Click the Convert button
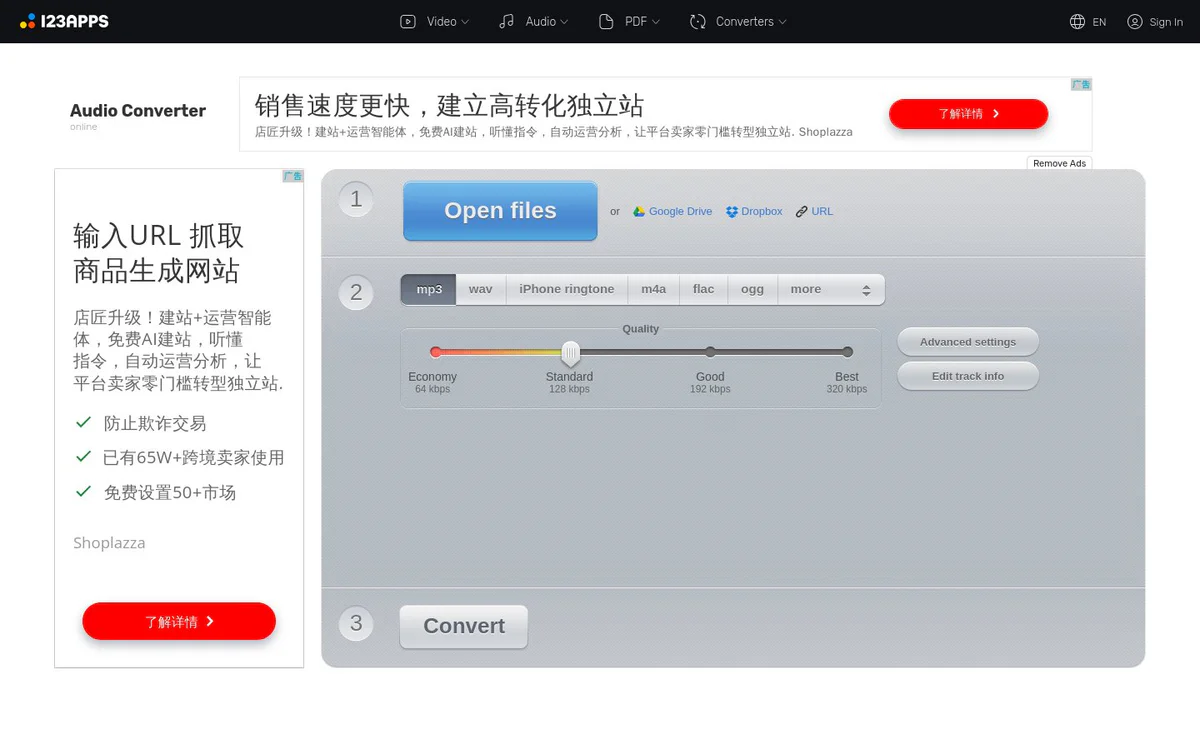Image resolution: width=1200 pixels, height=750 pixels. click(x=464, y=626)
